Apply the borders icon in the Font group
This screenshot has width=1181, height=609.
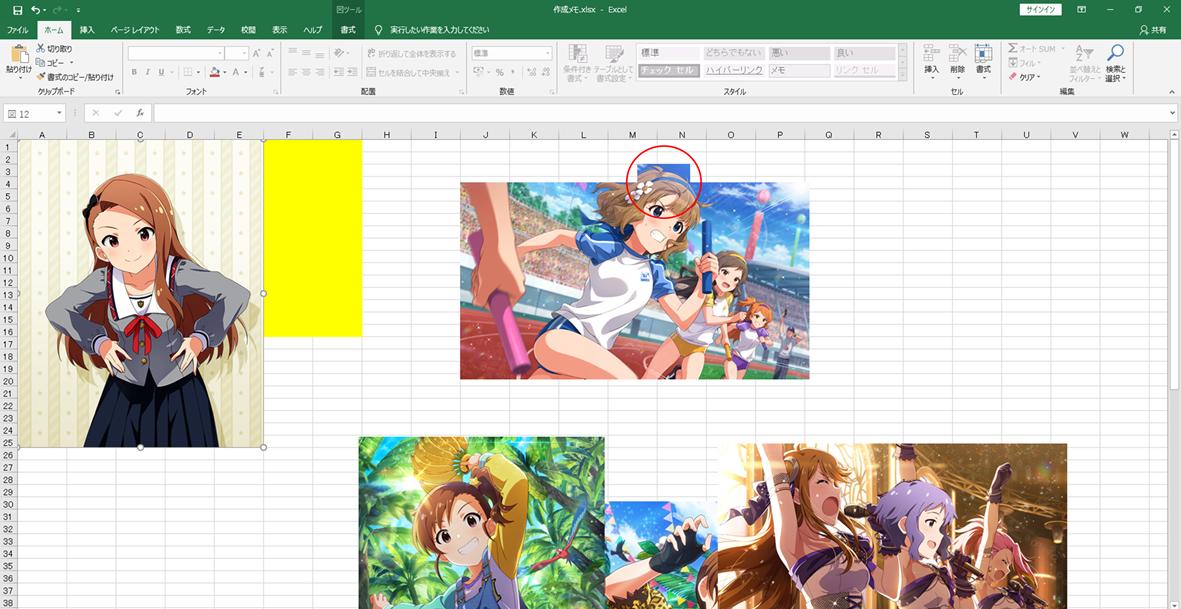click(188, 72)
